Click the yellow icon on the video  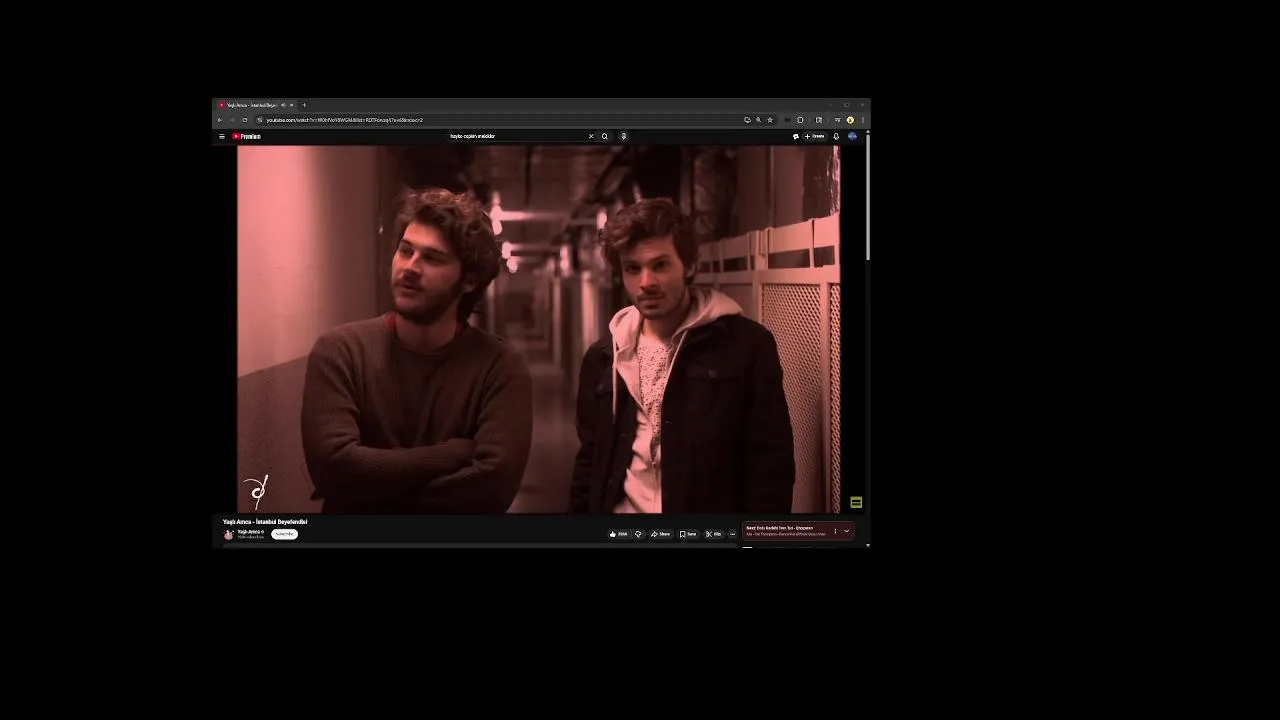tap(856, 502)
